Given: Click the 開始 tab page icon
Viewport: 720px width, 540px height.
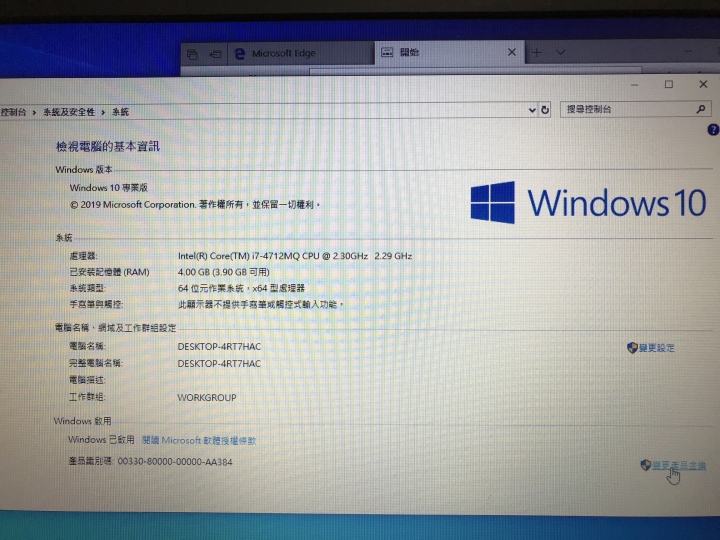Looking at the screenshot, I should pyautogui.click(x=387, y=52).
